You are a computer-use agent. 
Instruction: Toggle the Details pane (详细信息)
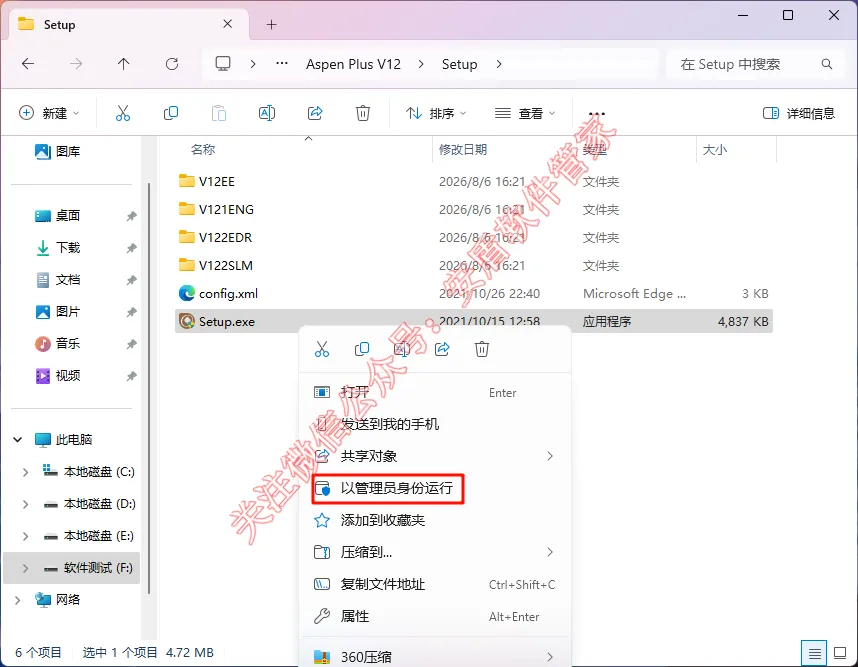pos(799,113)
